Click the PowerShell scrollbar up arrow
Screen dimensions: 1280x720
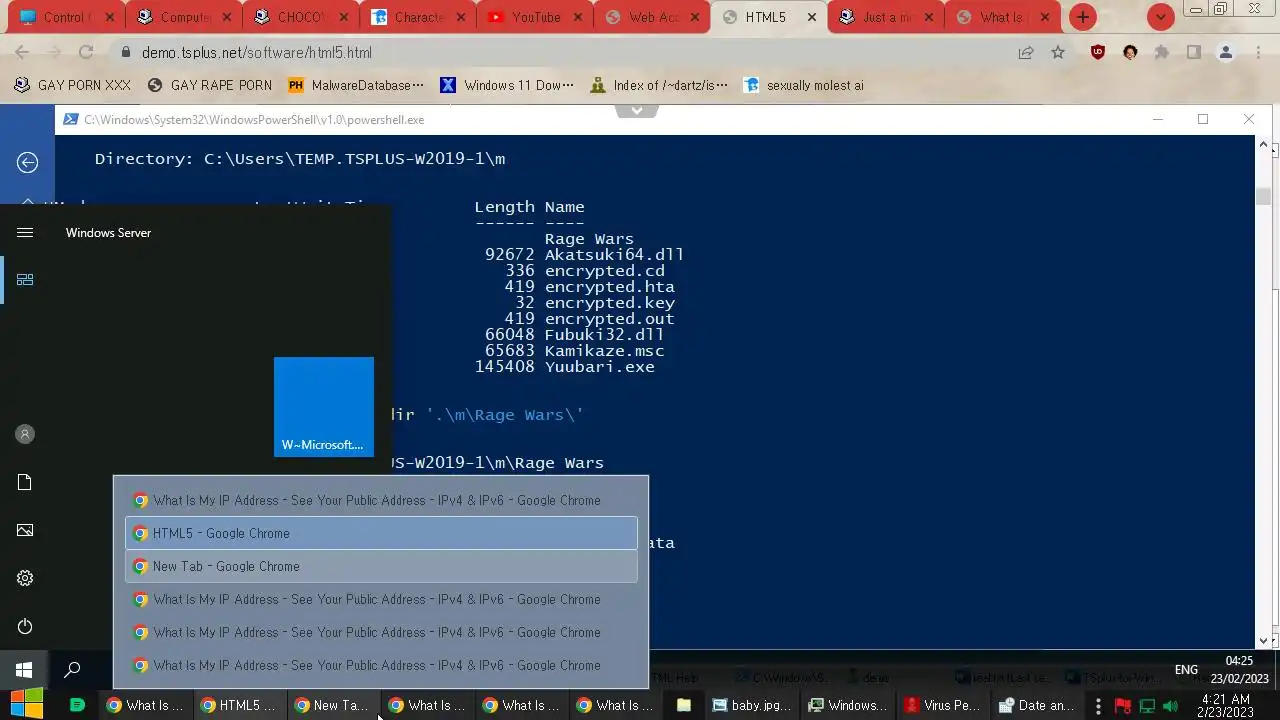tap(1263, 146)
